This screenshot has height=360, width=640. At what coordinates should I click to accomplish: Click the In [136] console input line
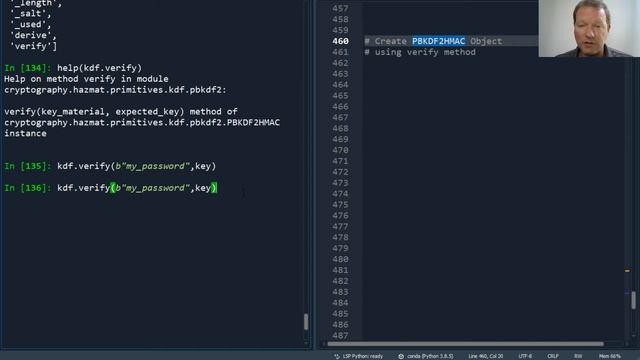click(x=111, y=188)
